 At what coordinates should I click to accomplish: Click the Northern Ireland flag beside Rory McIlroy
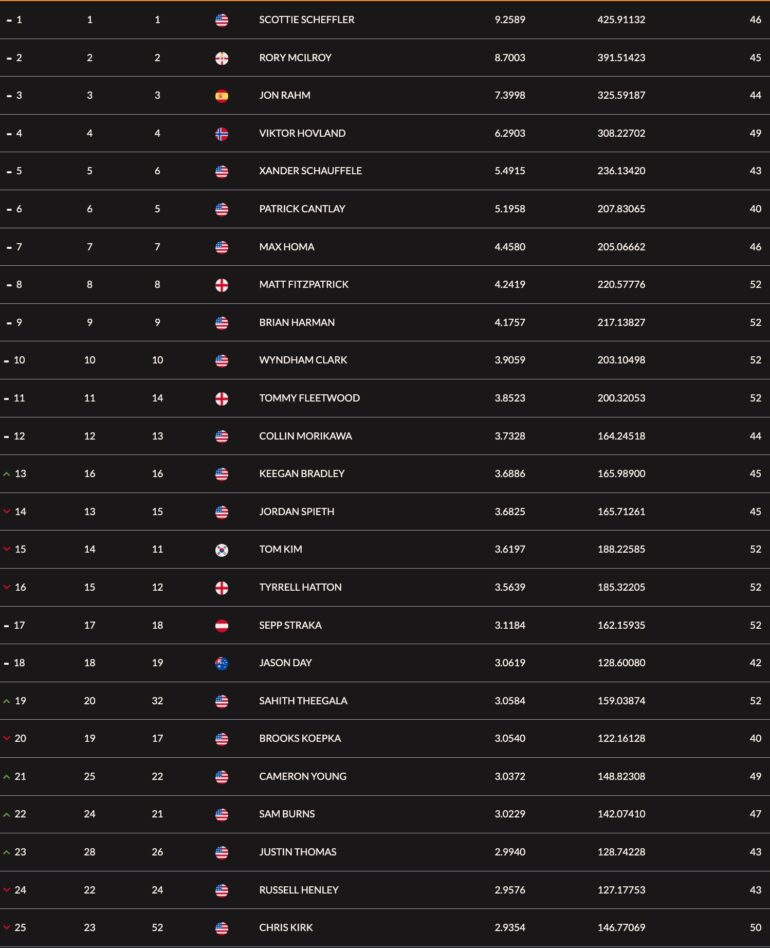tap(222, 58)
